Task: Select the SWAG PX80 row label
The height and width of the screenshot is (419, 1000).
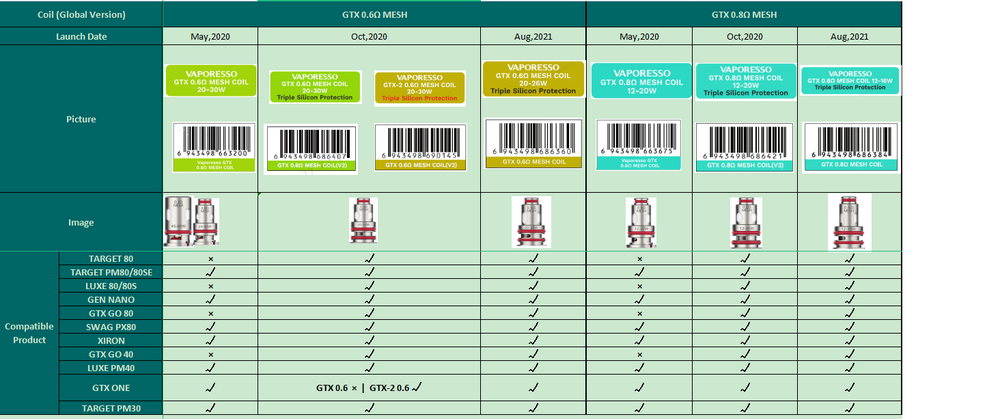Action: (111, 327)
